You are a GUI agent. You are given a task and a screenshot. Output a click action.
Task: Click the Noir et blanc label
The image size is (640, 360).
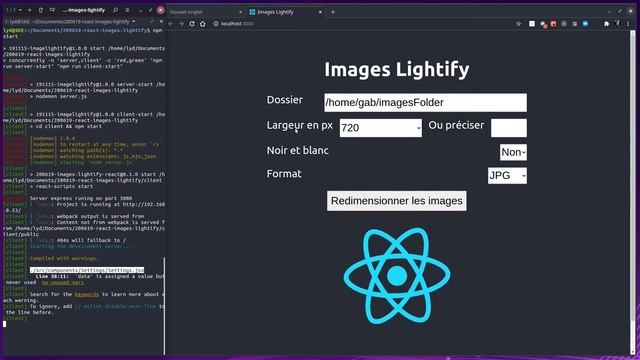(298, 151)
